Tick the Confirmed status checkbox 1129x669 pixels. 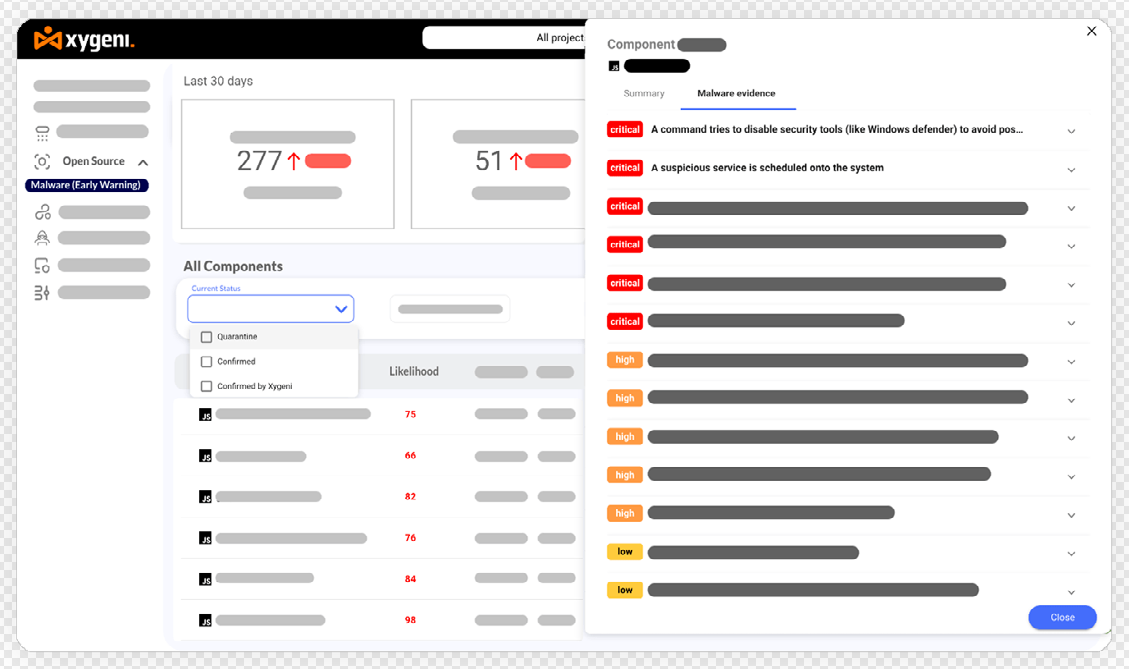(207, 362)
